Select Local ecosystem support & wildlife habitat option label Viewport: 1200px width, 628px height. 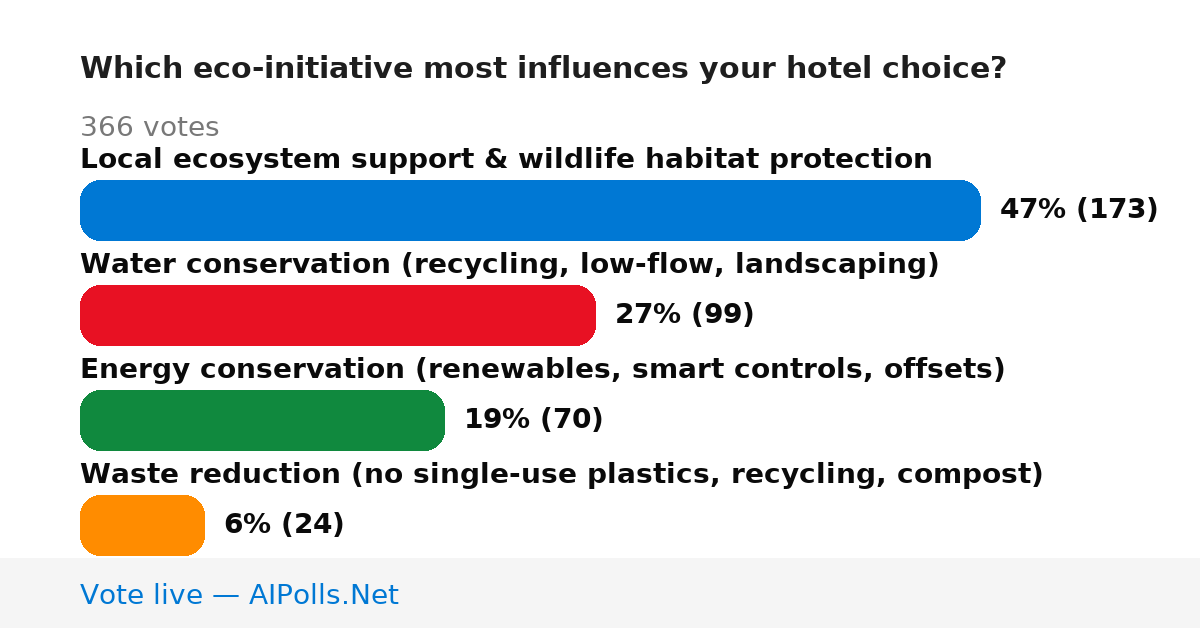click(x=506, y=159)
